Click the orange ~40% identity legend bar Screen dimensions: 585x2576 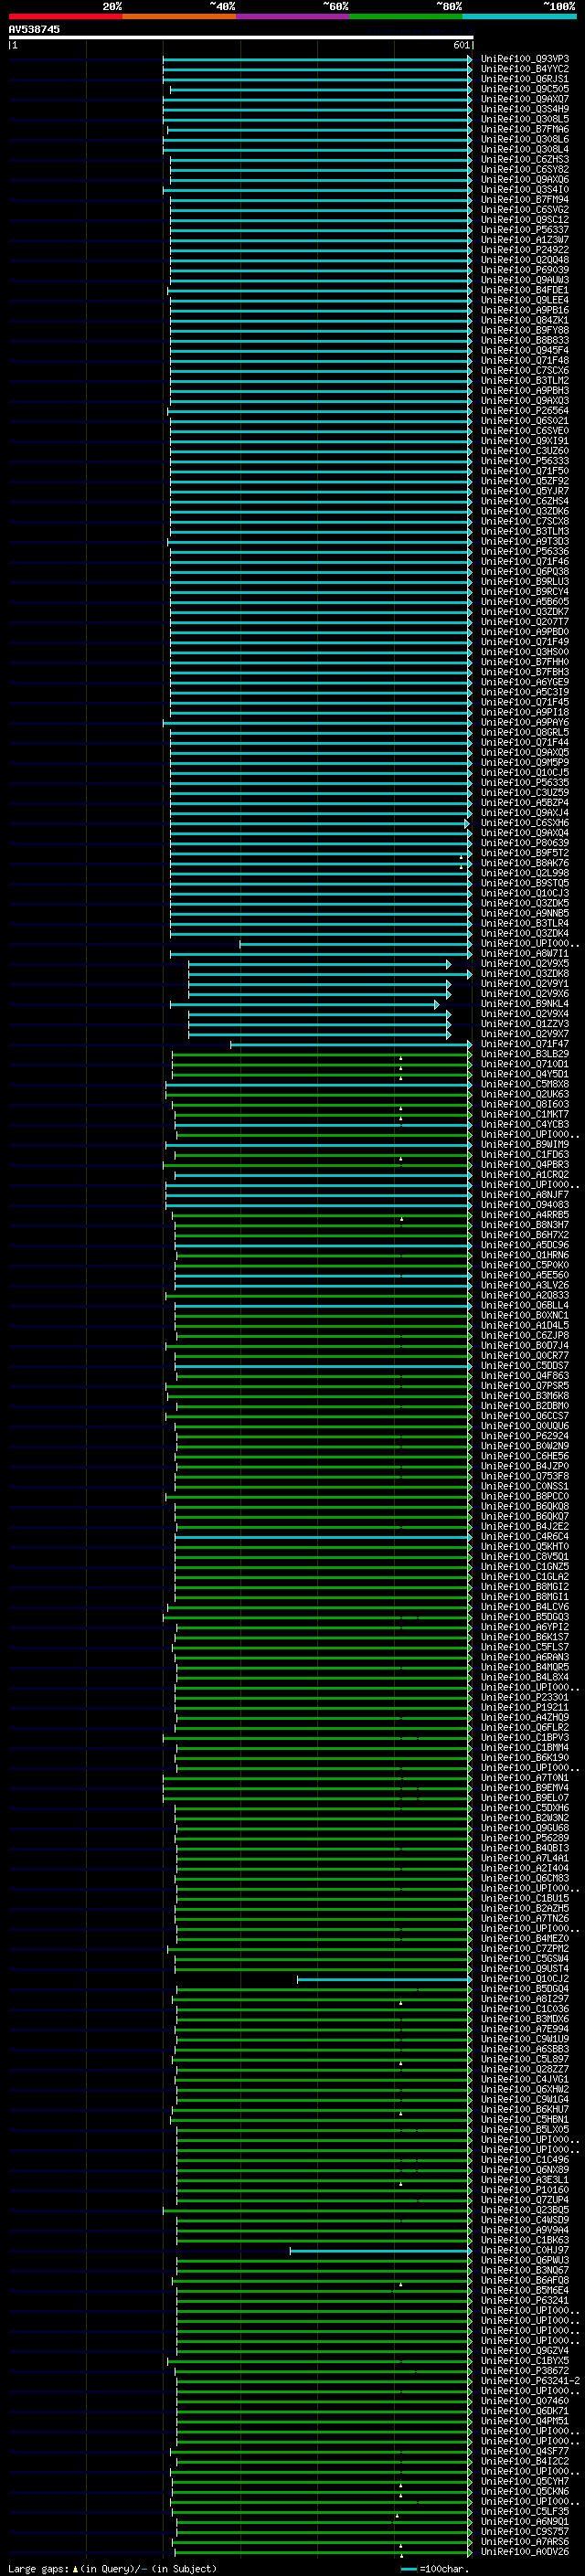click(179, 16)
